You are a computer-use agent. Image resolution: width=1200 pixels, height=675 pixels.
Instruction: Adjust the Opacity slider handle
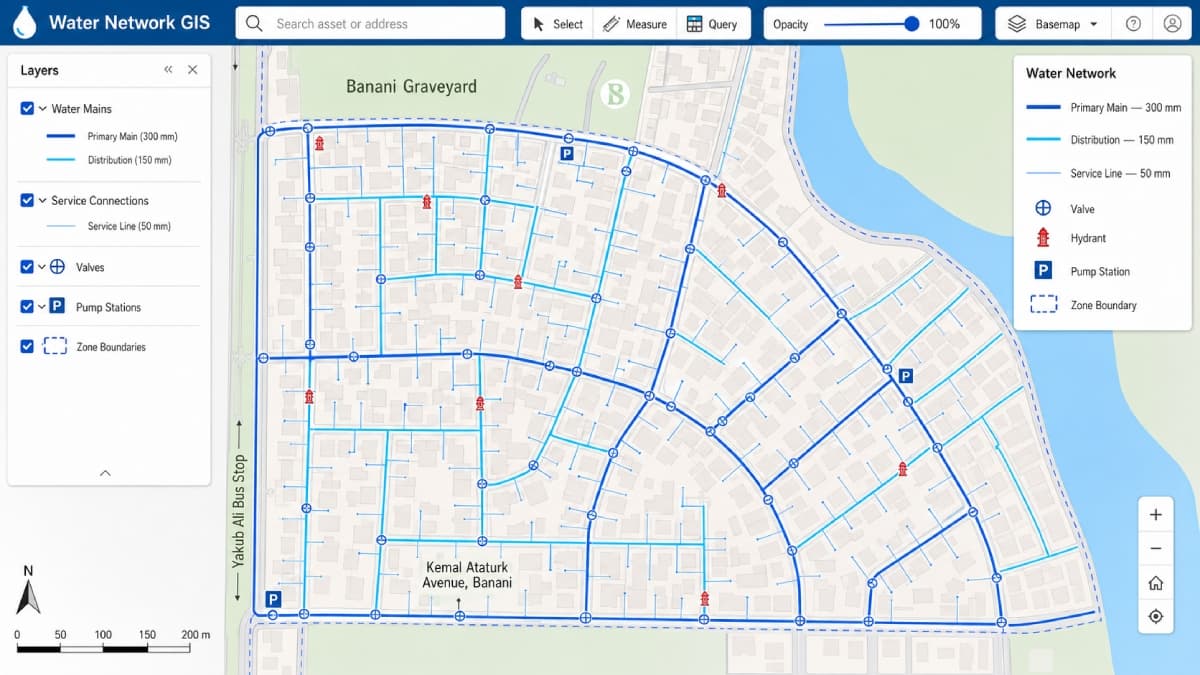pos(911,24)
